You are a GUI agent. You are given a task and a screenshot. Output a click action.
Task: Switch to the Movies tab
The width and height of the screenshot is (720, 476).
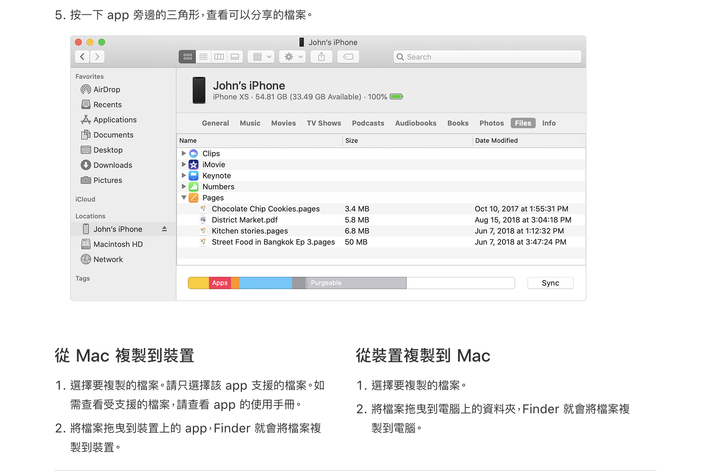283,123
